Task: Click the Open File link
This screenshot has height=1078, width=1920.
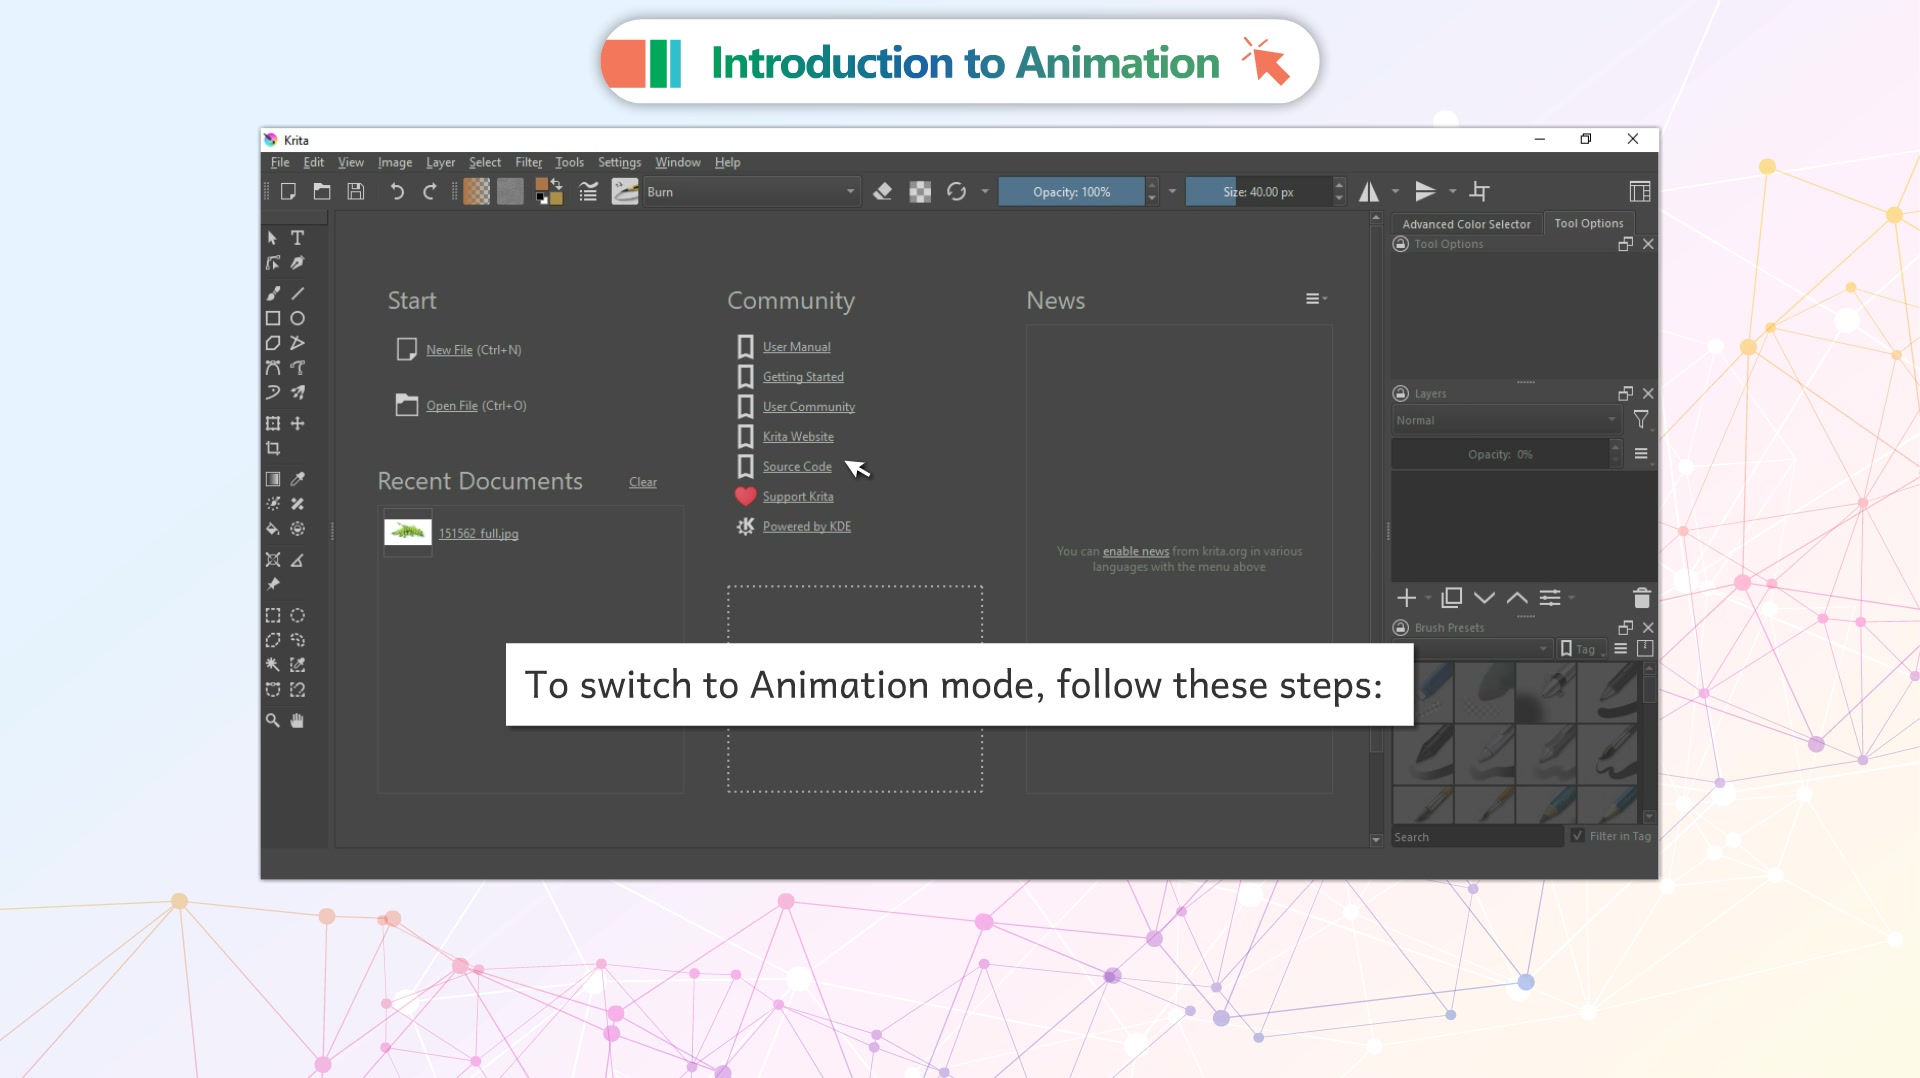Action: click(452, 405)
